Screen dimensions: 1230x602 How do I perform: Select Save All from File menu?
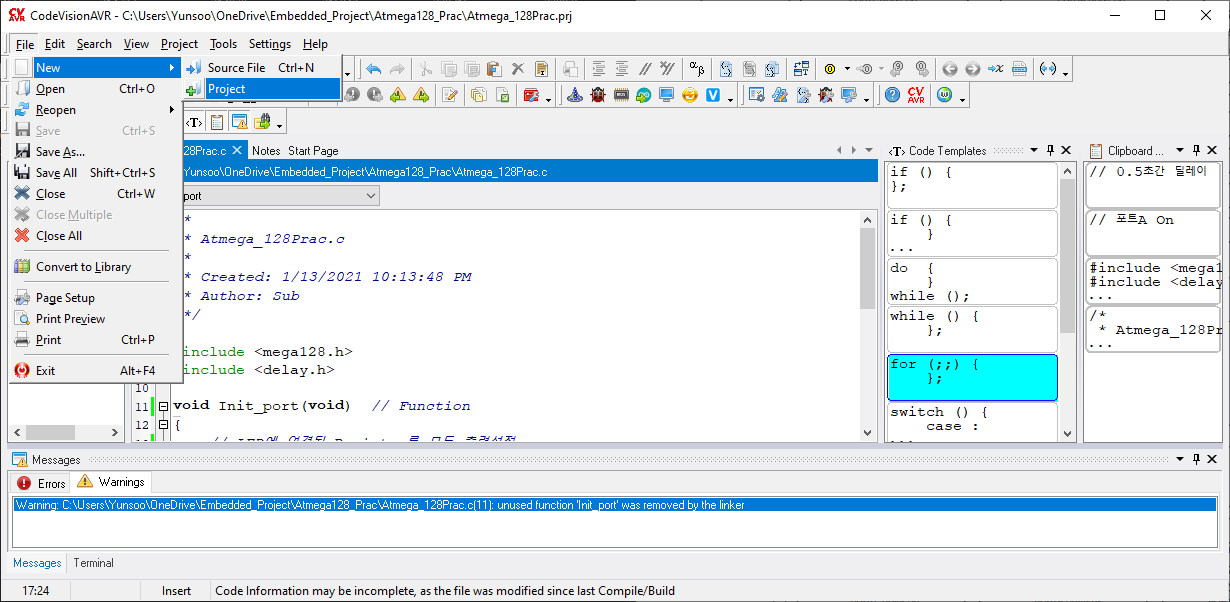click(96, 173)
